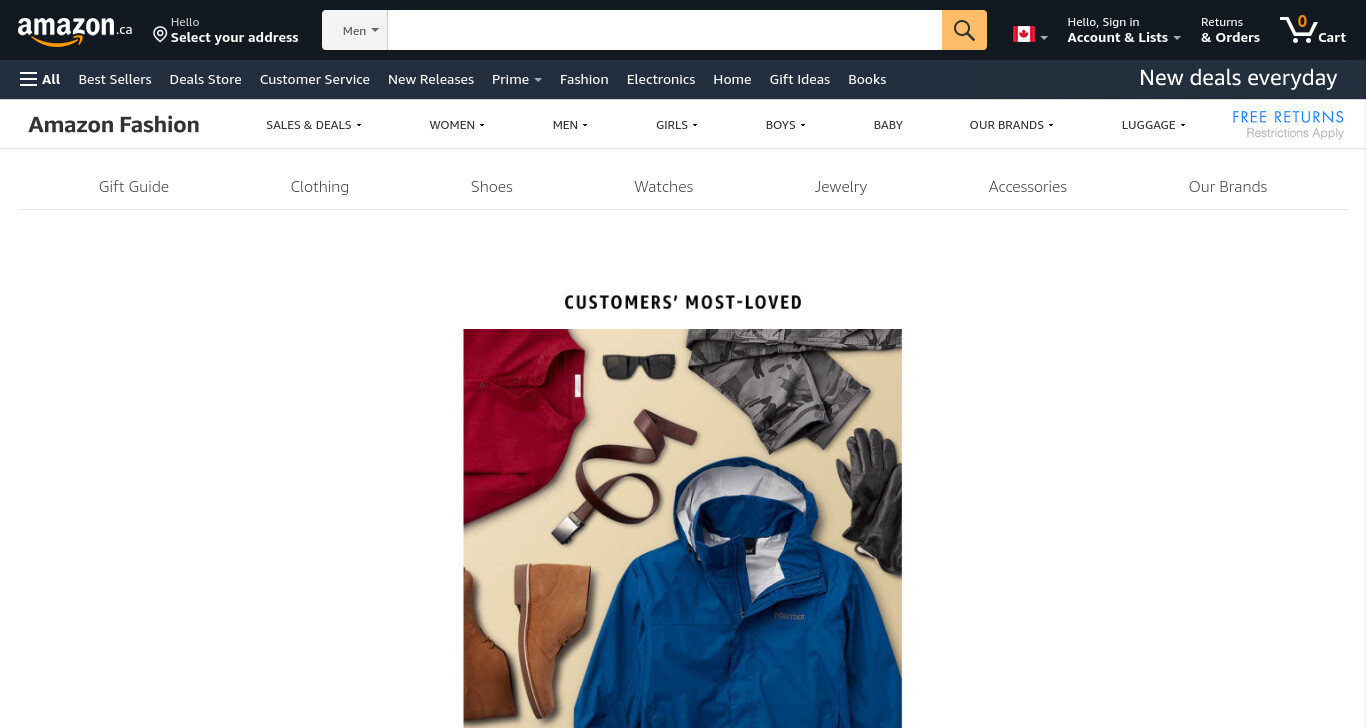Click the Amazon.ca logo
Viewport: 1366px width, 728px height.
[75, 31]
